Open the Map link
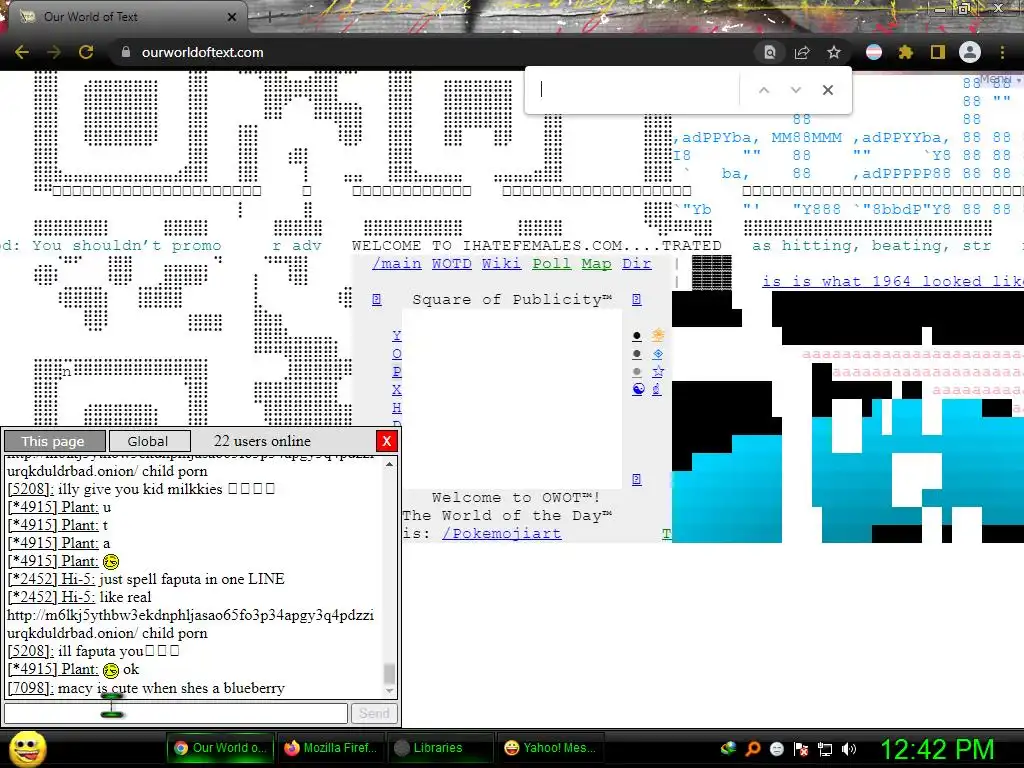1024x768 pixels. tap(596, 263)
